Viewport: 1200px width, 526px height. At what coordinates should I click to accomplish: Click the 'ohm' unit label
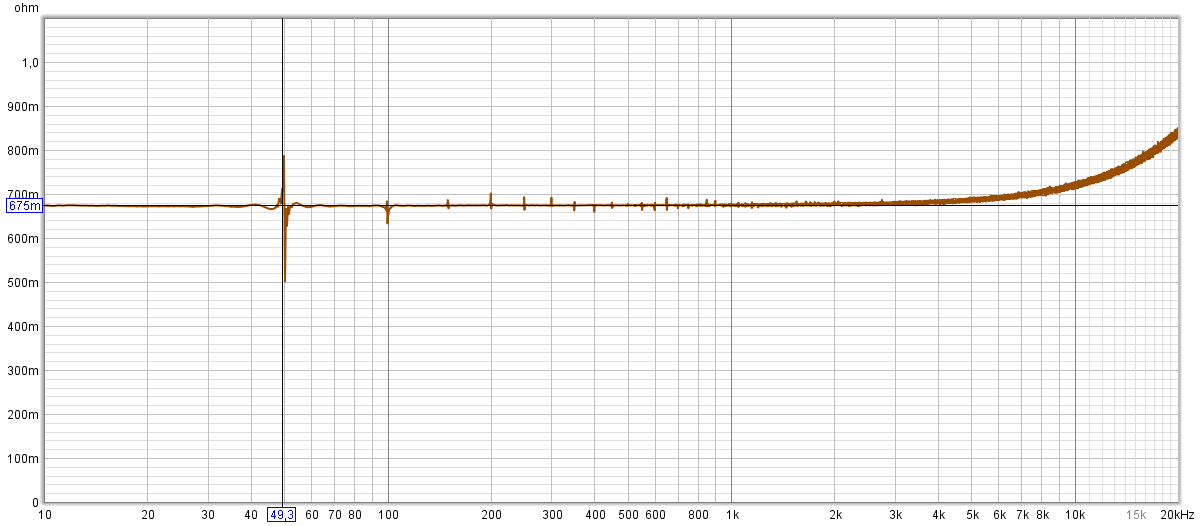(x=26, y=7)
